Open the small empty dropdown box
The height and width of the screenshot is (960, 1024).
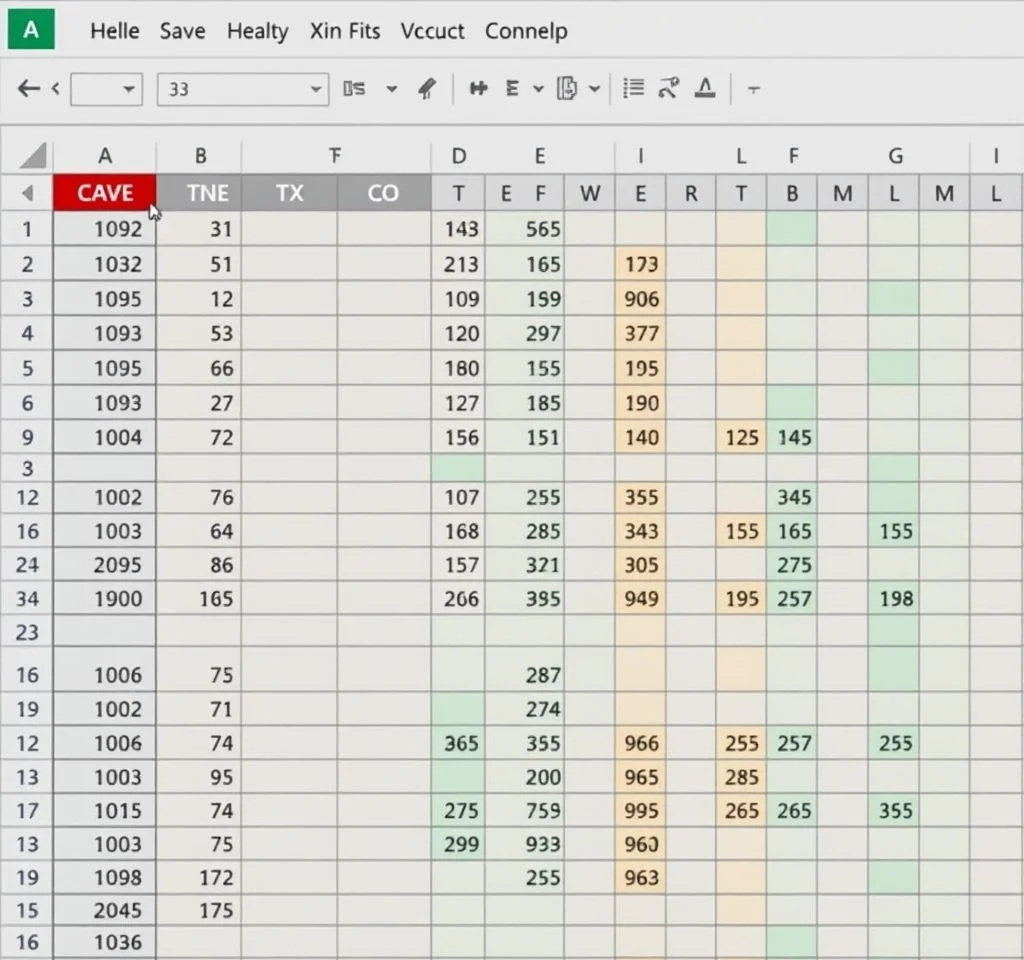[x=106, y=89]
